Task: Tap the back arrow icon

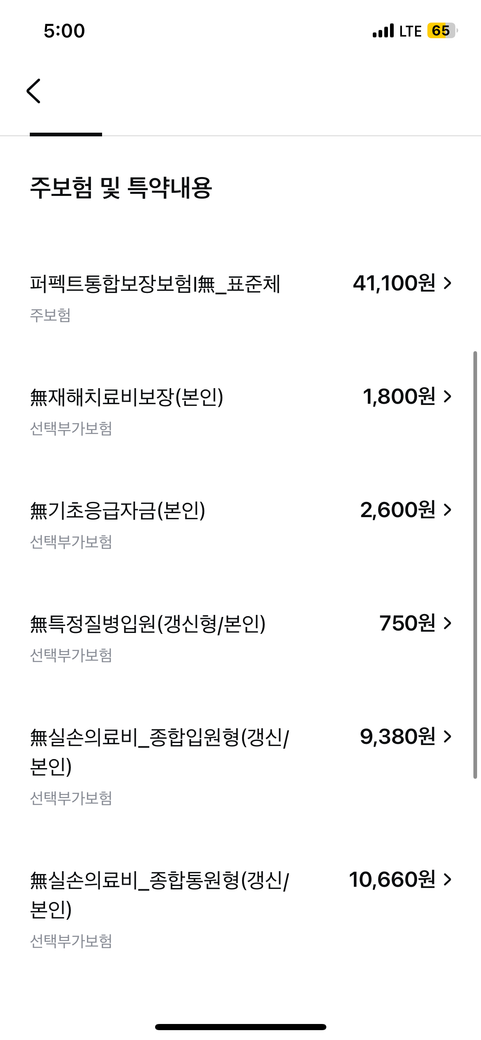Action: [34, 90]
